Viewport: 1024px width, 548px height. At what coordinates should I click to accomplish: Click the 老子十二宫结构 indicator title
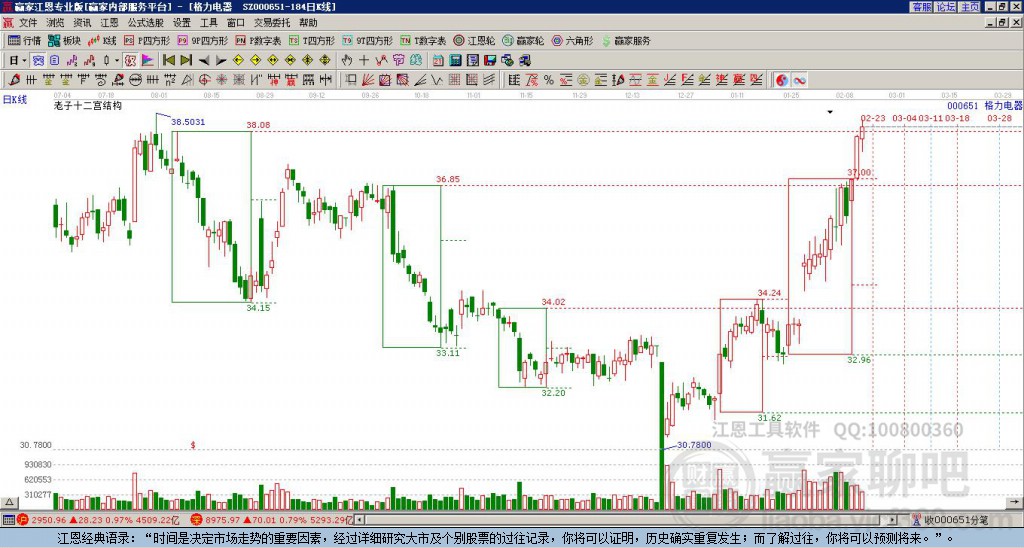pos(88,105)
